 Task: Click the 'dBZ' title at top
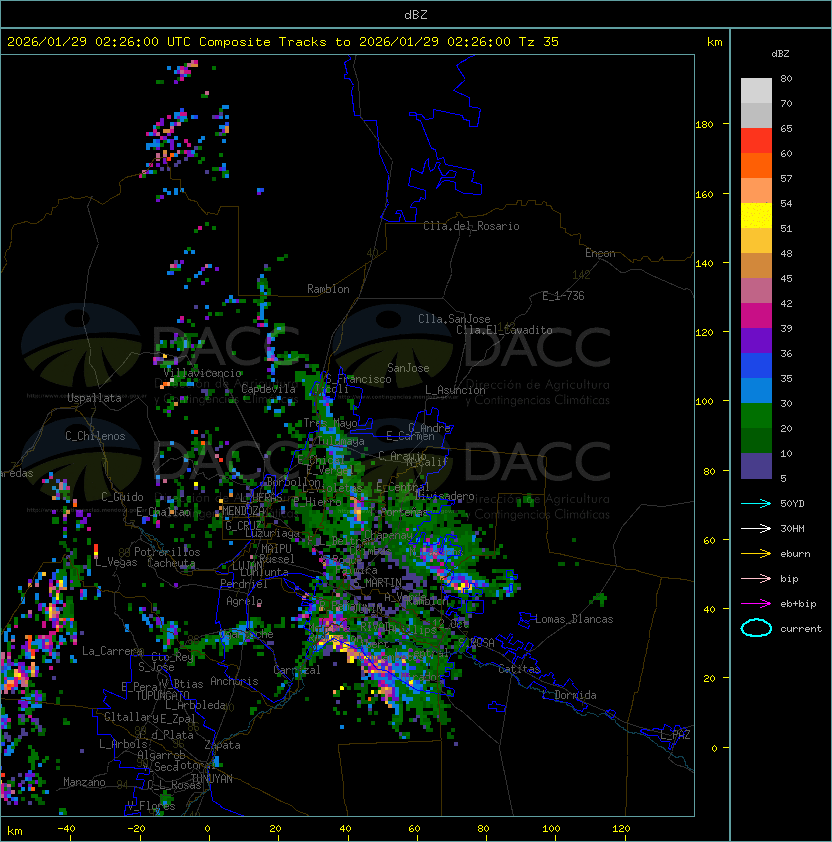click(x=416, y=14)
